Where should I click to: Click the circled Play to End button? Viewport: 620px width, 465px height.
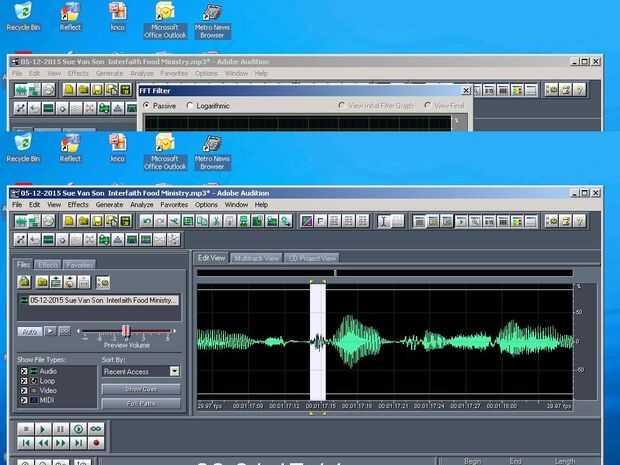tap(78, 429)
